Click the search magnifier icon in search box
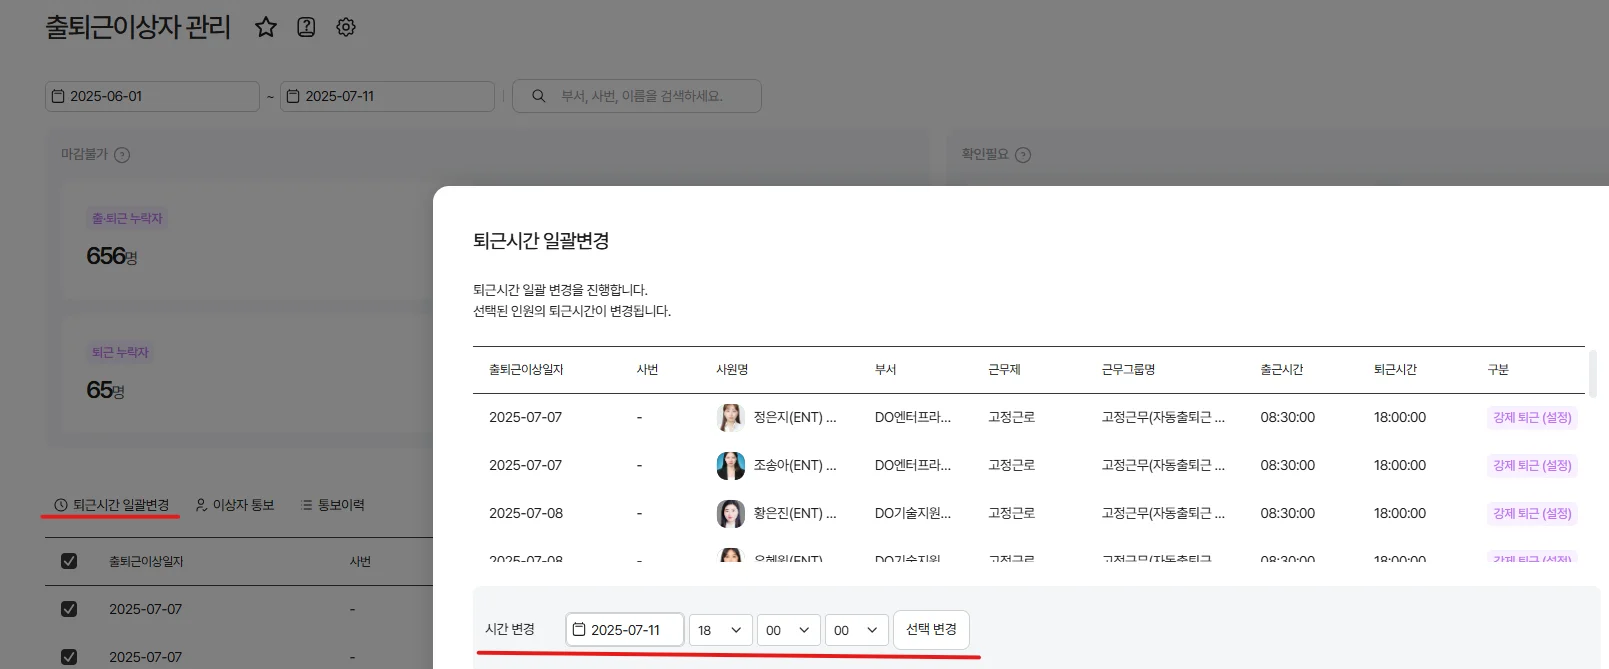Viewport: 1609px width, 669px height. click(x=539, y=96)
